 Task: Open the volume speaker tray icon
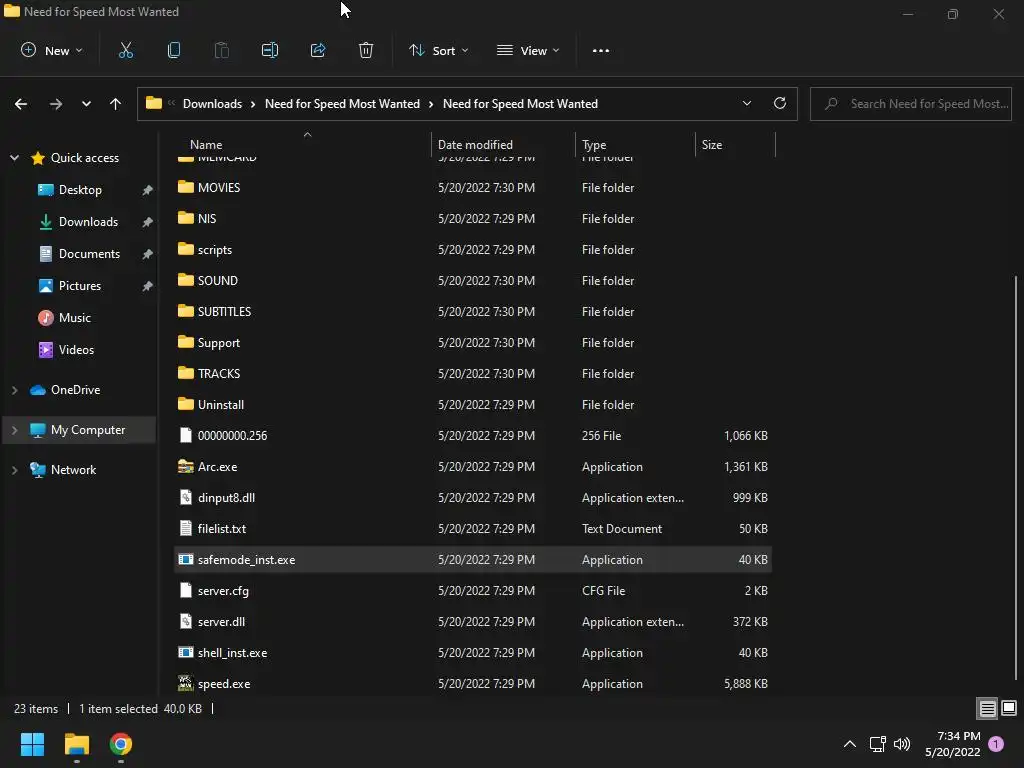902,744
